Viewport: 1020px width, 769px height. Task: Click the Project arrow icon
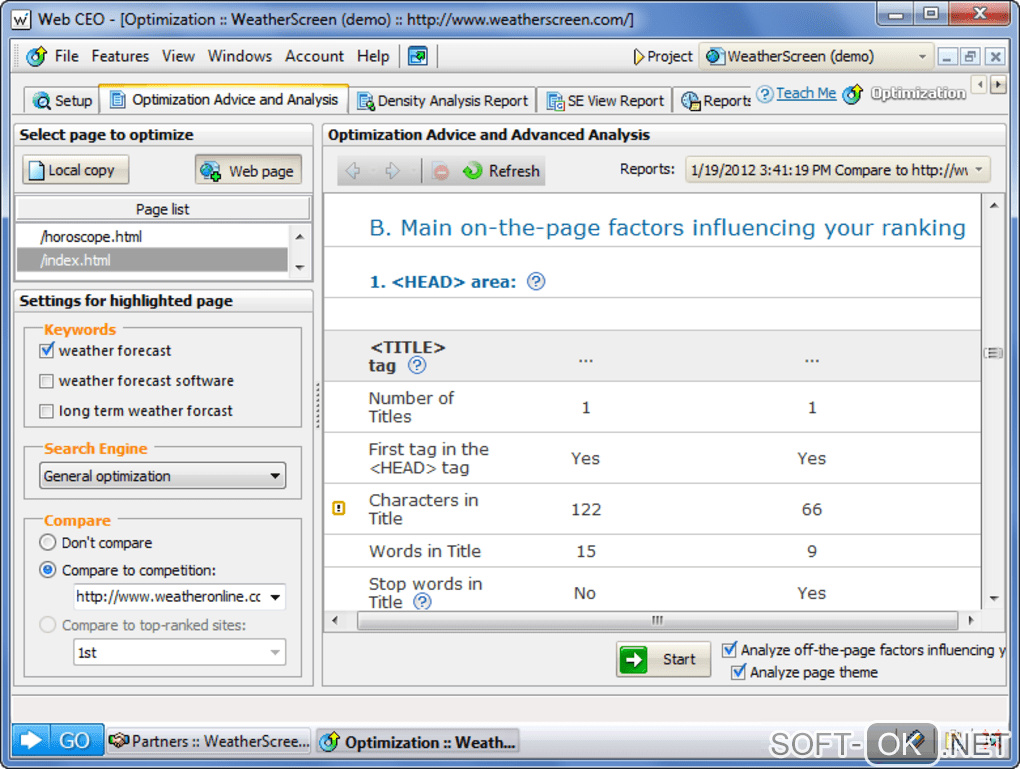pyautogui.click(x=639, y=57)
